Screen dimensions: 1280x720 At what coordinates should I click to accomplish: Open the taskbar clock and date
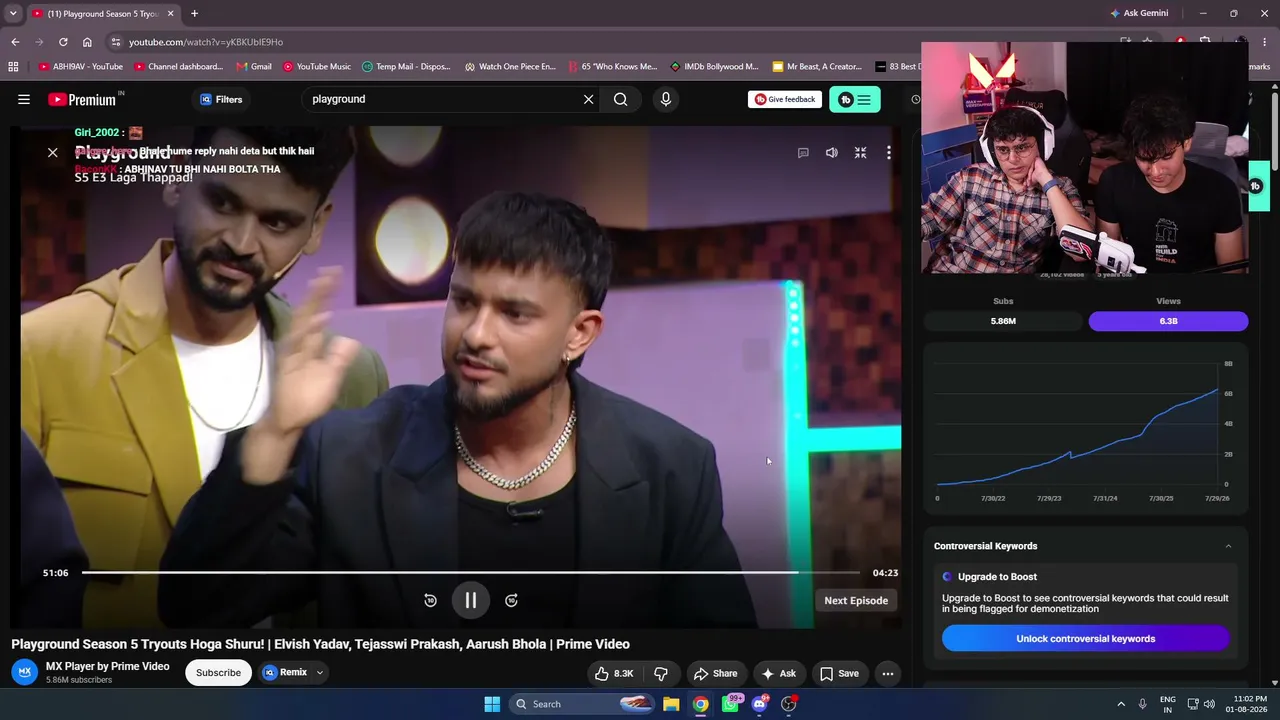(1250, 704)
